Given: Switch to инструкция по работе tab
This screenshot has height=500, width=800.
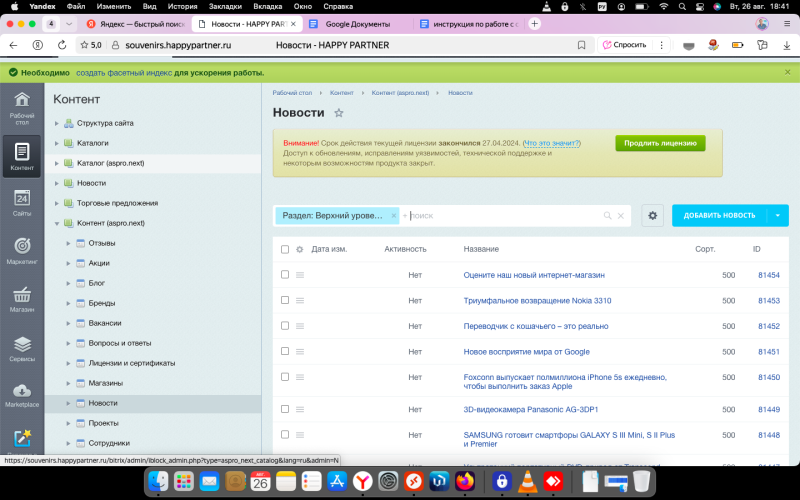Looking at the screenshot, I should [x=469, y=24].
